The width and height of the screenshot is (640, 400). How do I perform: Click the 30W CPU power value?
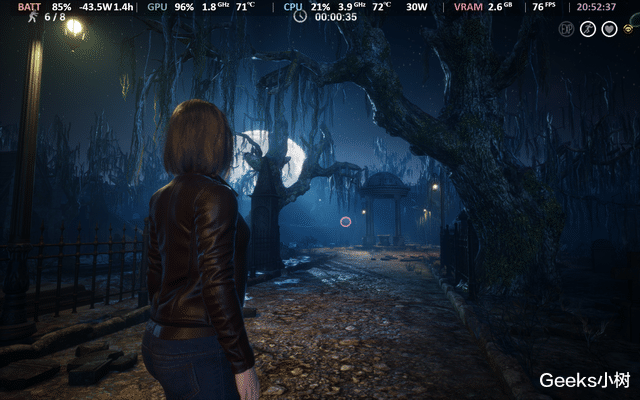(417, 7)
